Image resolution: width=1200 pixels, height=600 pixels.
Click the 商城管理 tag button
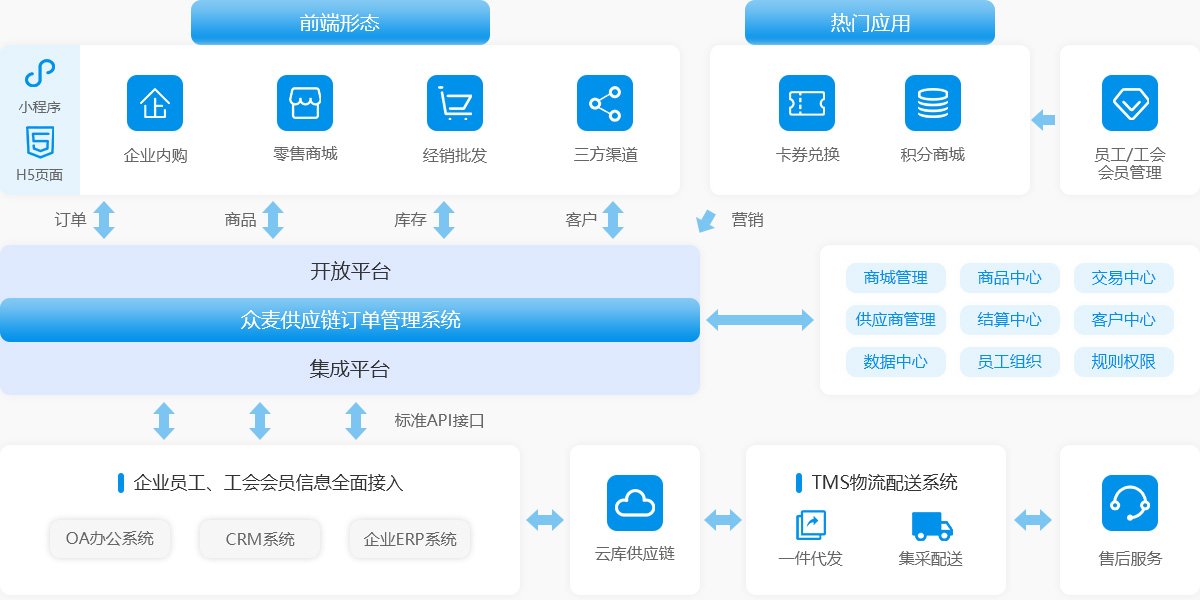click(896, 278)
